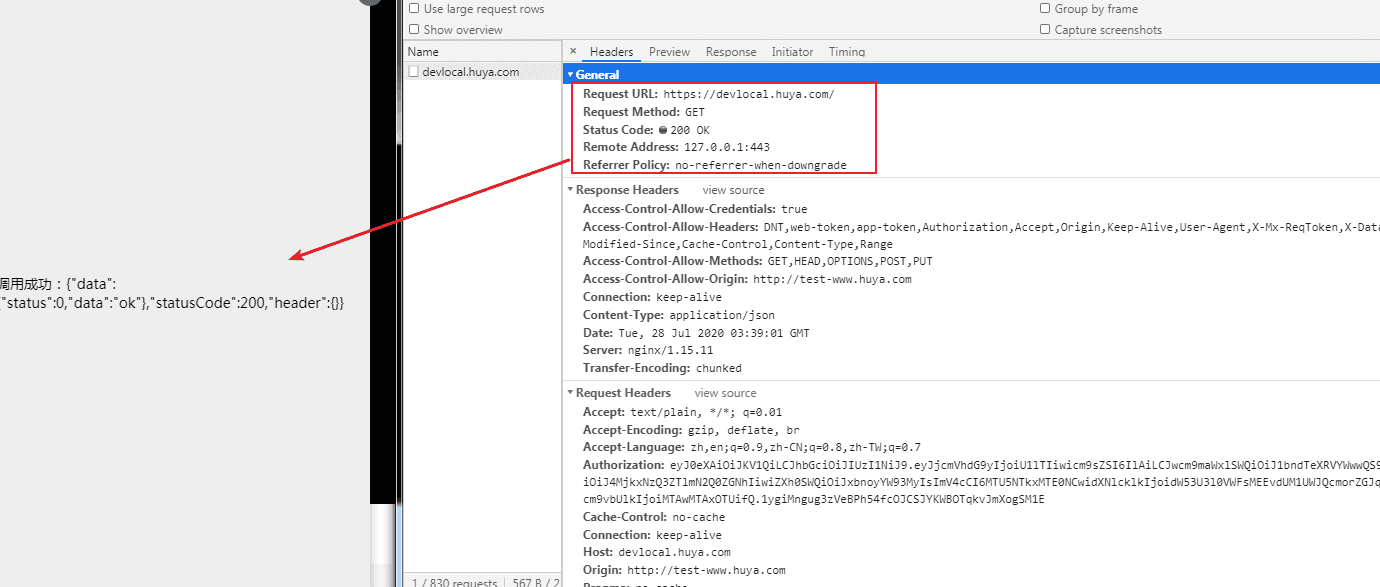Viewport: 1380px width, 587px height.
Task: Switch to the Preview tab
Action: tap(669, 52)
